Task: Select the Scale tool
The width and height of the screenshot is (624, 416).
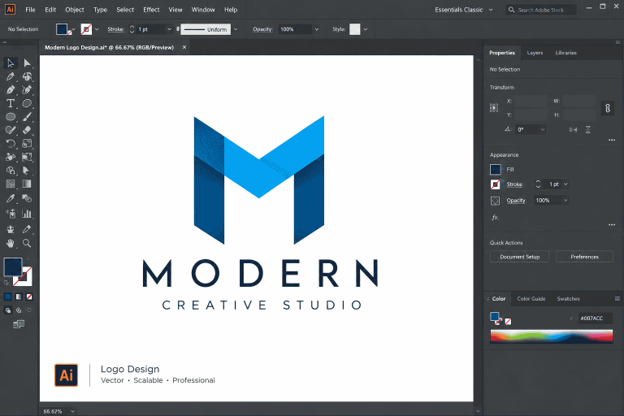Action: click(27, 143)
